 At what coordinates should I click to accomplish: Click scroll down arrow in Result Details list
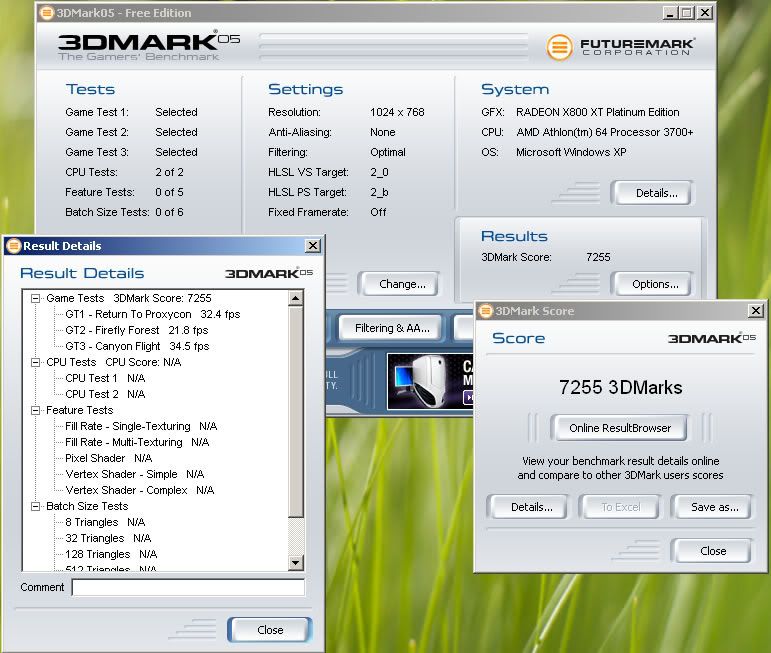296,563
